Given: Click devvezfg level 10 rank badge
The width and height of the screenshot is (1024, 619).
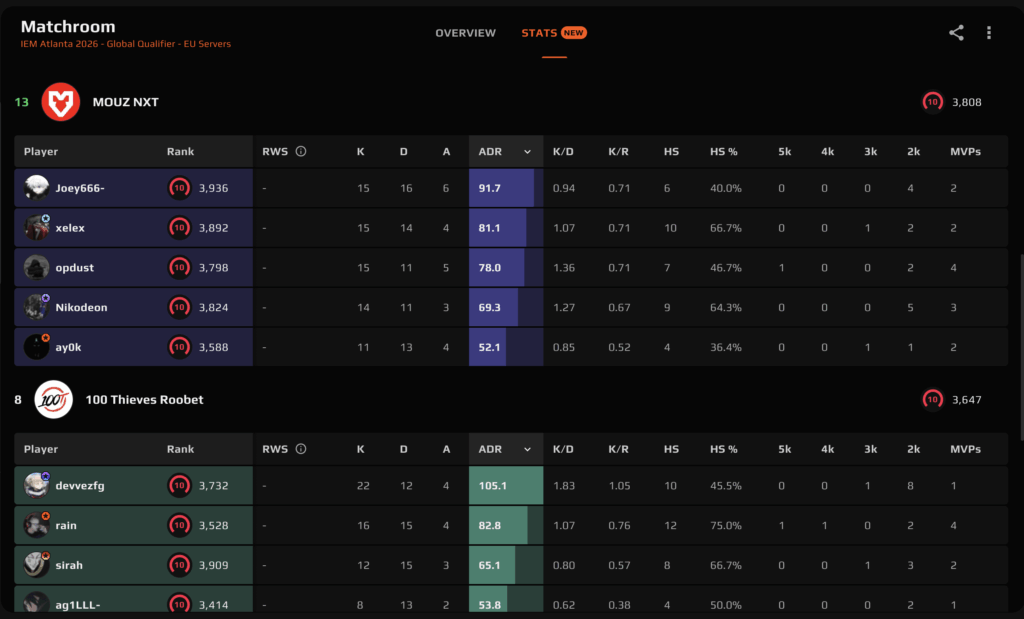Looking at the screenshot, I should click(180, 486).
